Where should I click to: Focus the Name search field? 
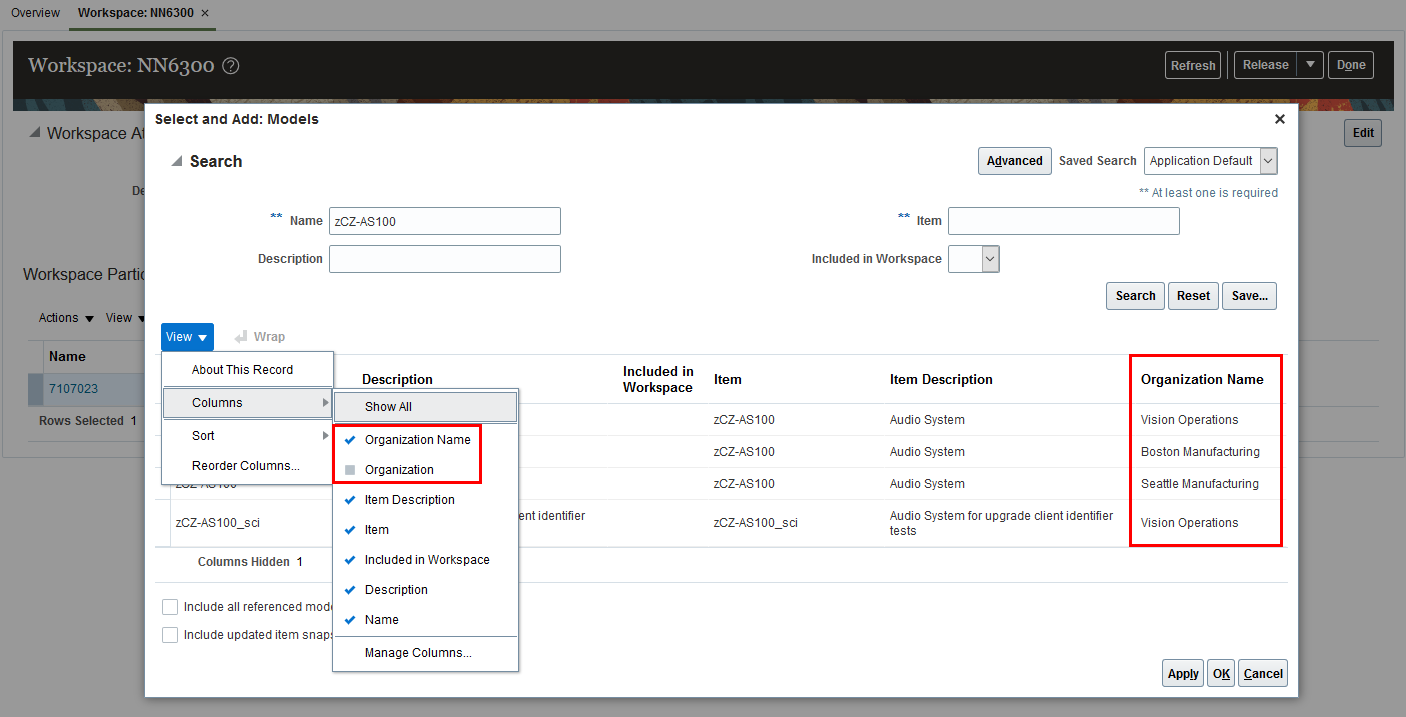click(x=445, y=221)
